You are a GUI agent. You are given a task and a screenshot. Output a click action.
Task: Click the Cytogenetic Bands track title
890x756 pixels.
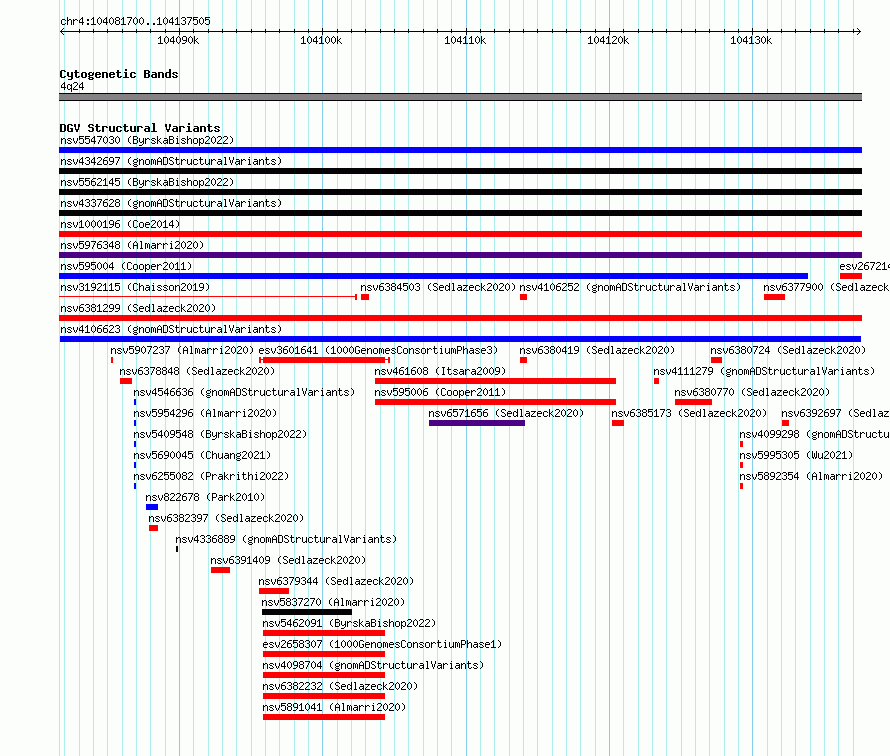(119, 74)
